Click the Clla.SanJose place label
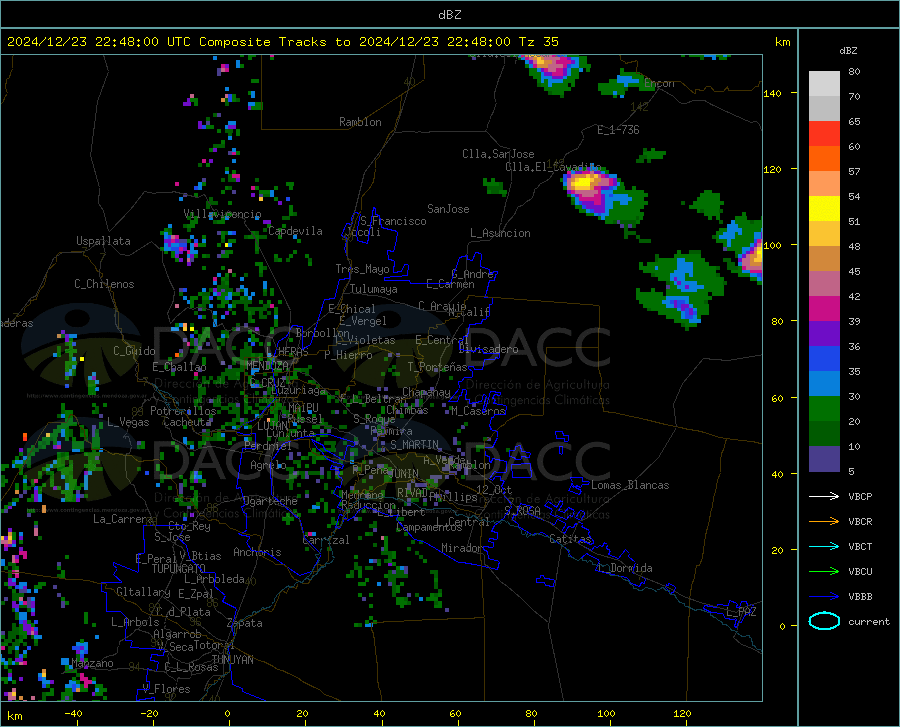This screenshot has width=900, height=727. (x=498, y=154)
